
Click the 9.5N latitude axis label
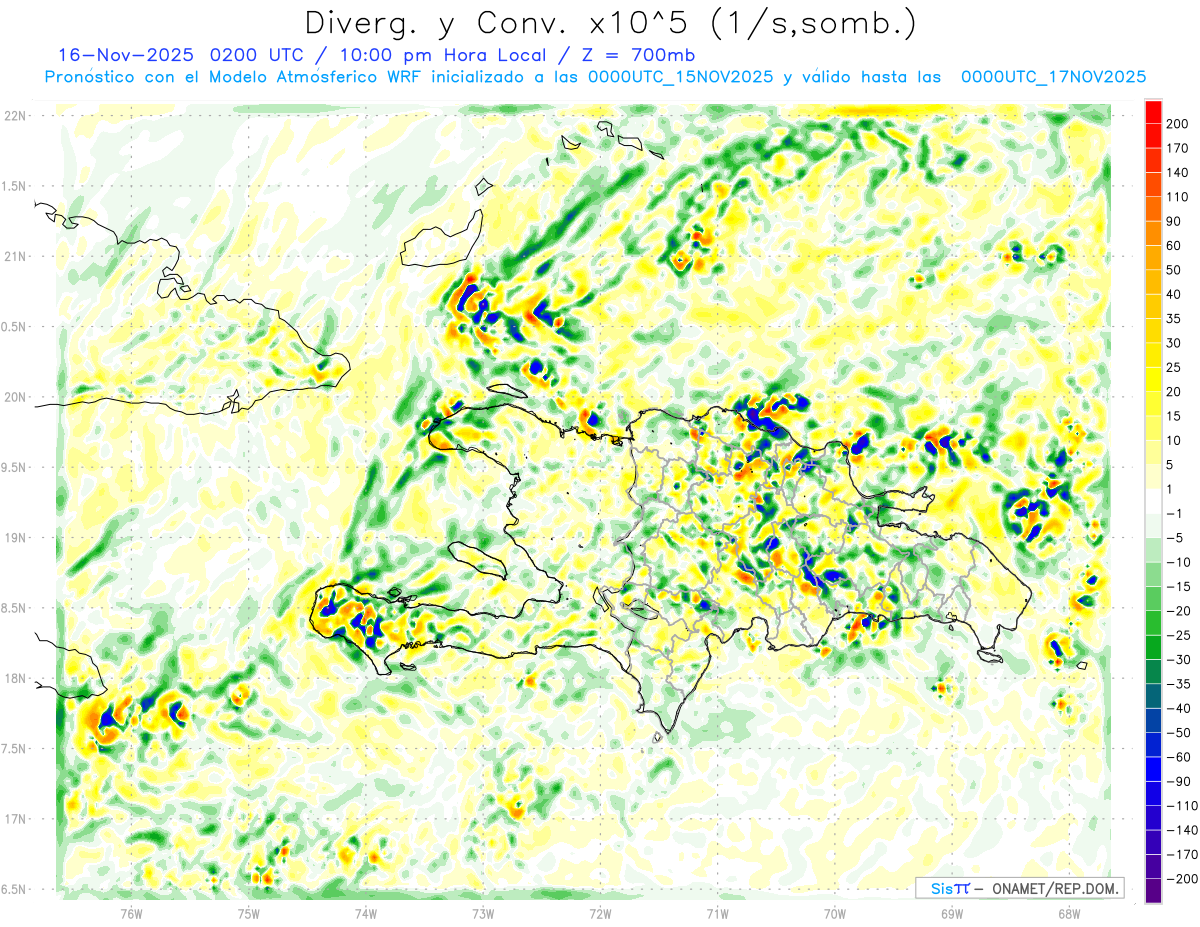pyautogui.click(x=14, y=468)
